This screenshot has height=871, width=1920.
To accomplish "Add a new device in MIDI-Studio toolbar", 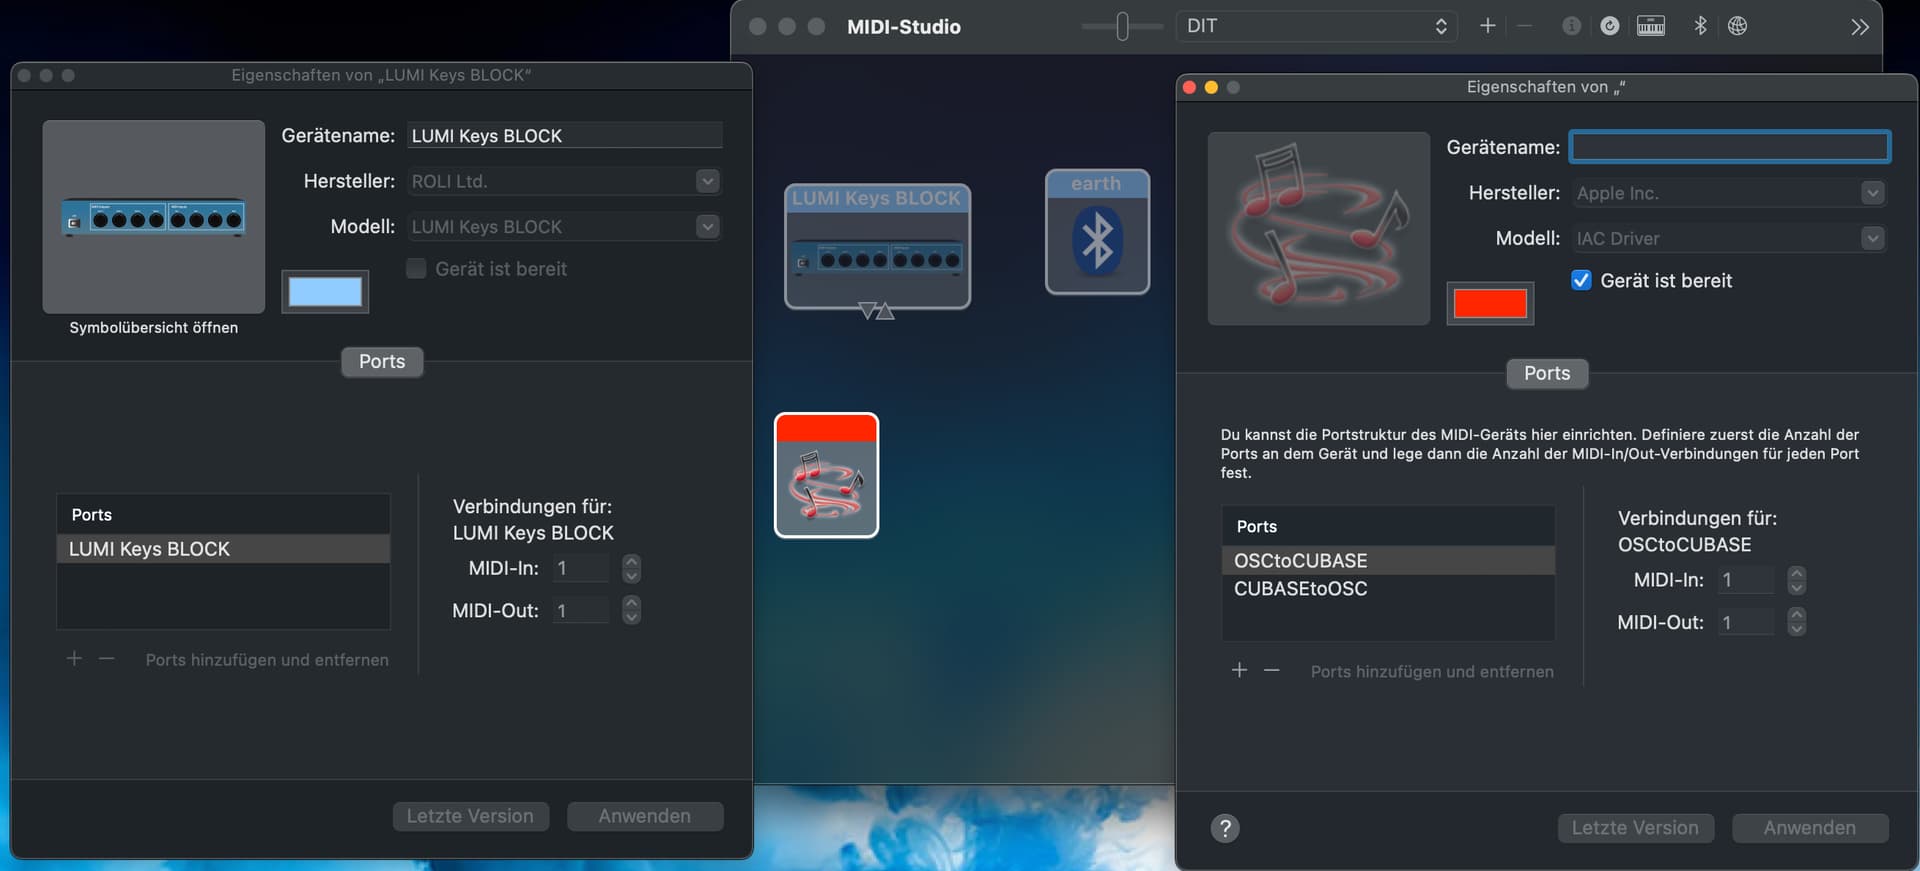I will tap(1488, 26).
